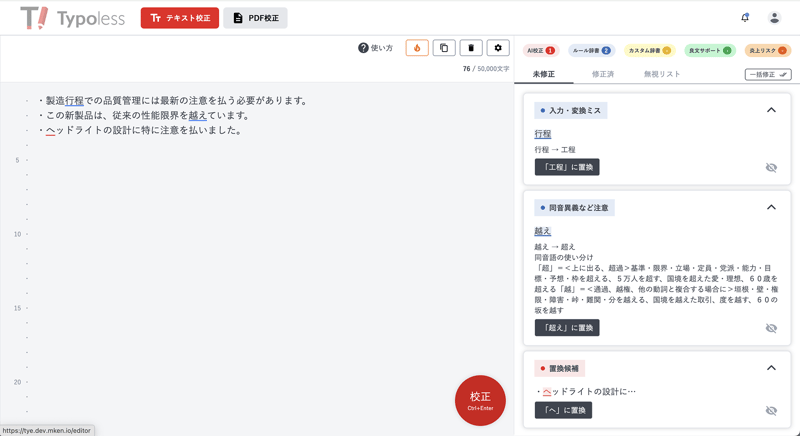Click into the text editor area
The width and height of the screenshot is (800, 436).
[x=260, y=250]
